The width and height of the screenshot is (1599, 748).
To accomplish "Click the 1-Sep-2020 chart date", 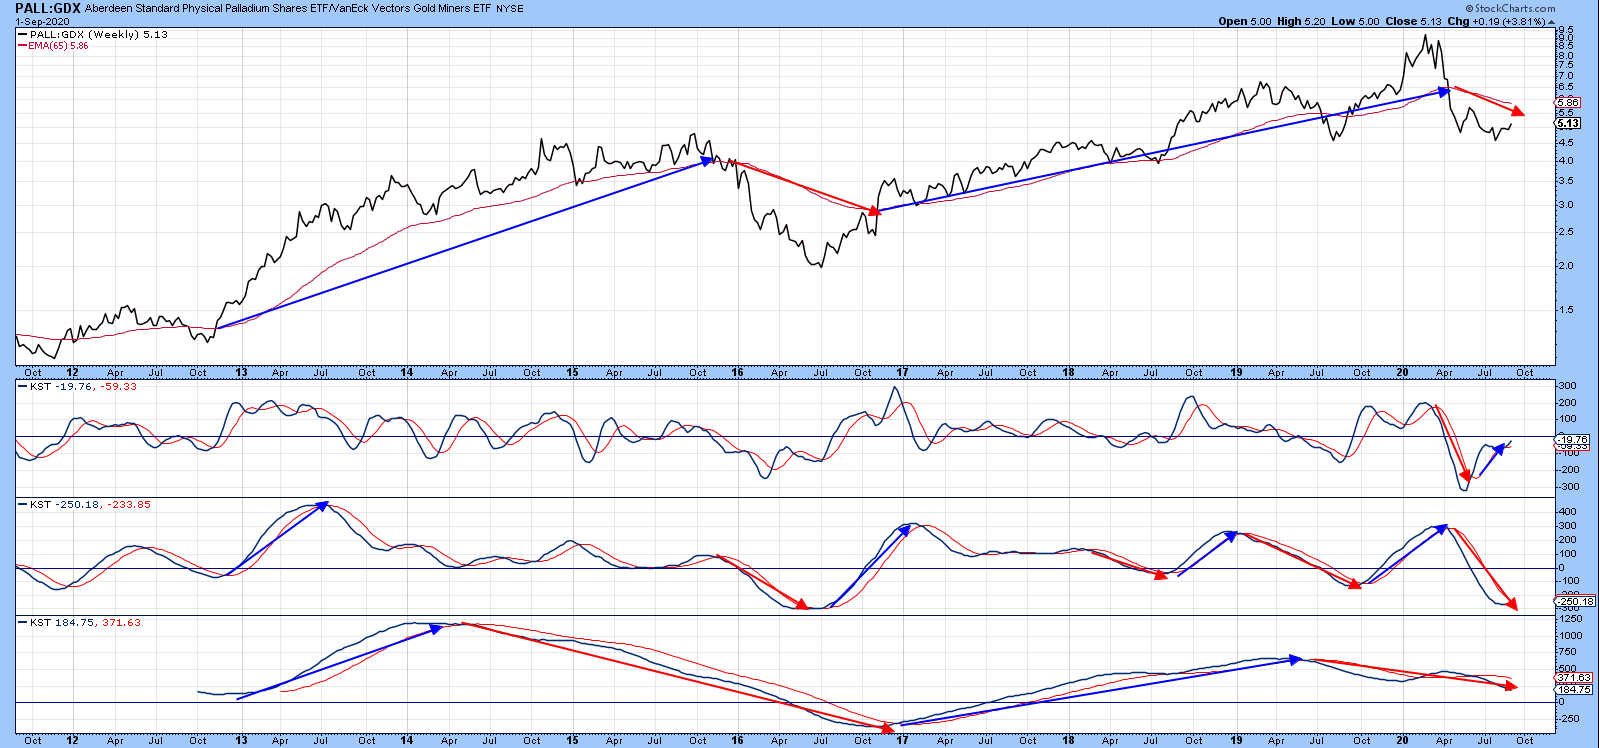I will pyautogui.click(x=42, y=21).
